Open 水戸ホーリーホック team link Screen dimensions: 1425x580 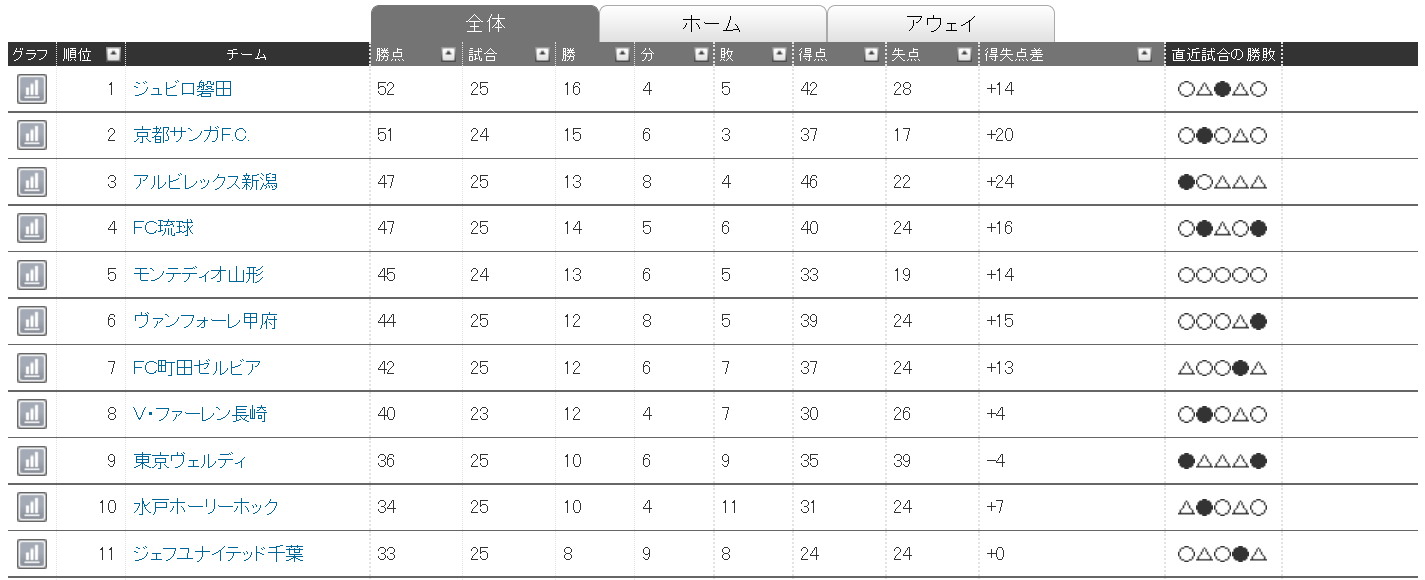206,507
